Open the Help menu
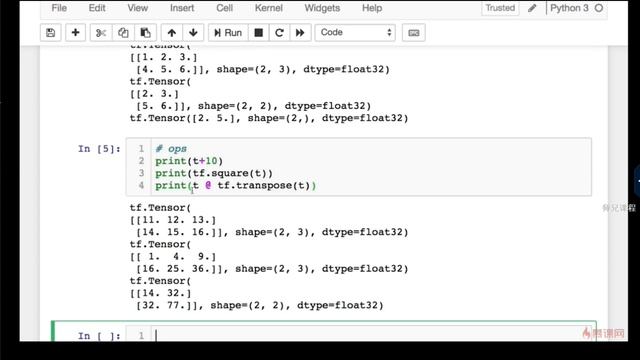640x360 pixels. coord(372,8)
